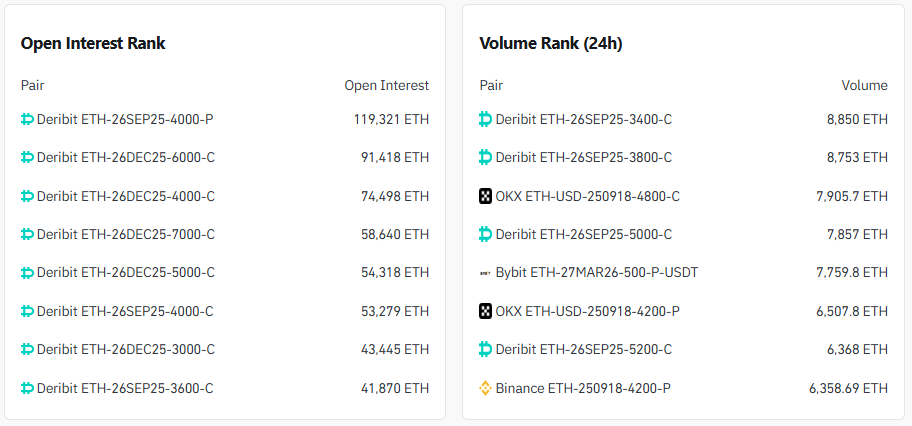Click Pair column header in Volume Rank
Screen dimensions: 912x426
coord(491,86)
